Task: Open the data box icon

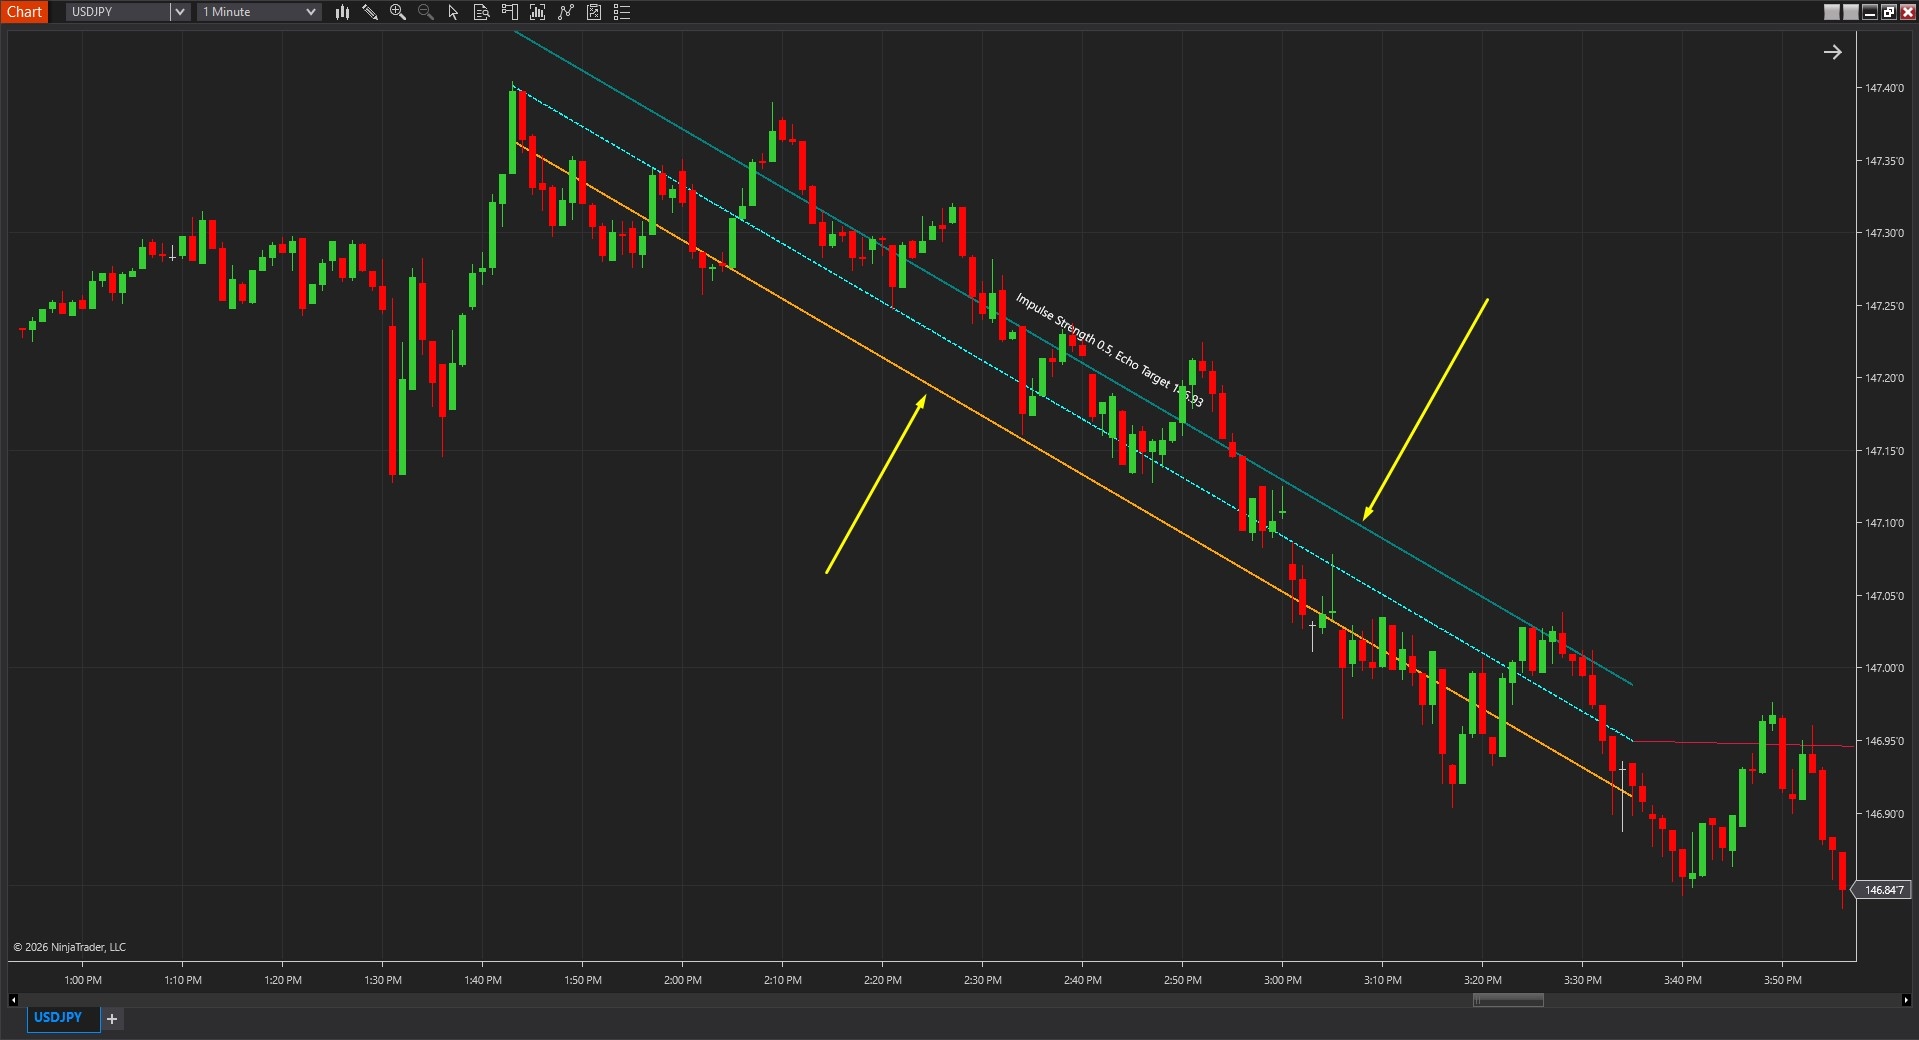Action: [481, 12]
